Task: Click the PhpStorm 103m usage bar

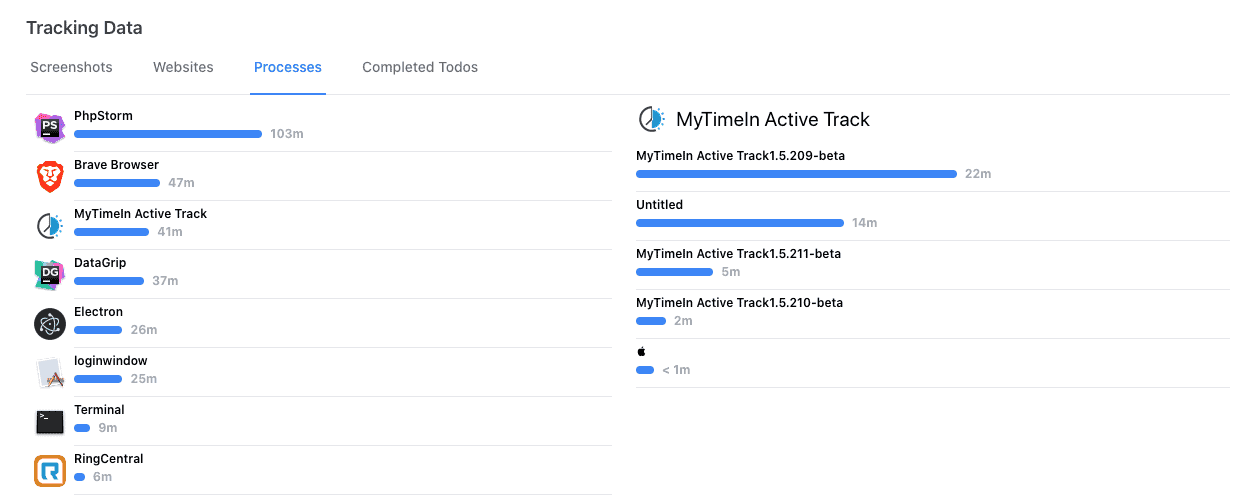Action: (167, 134)
